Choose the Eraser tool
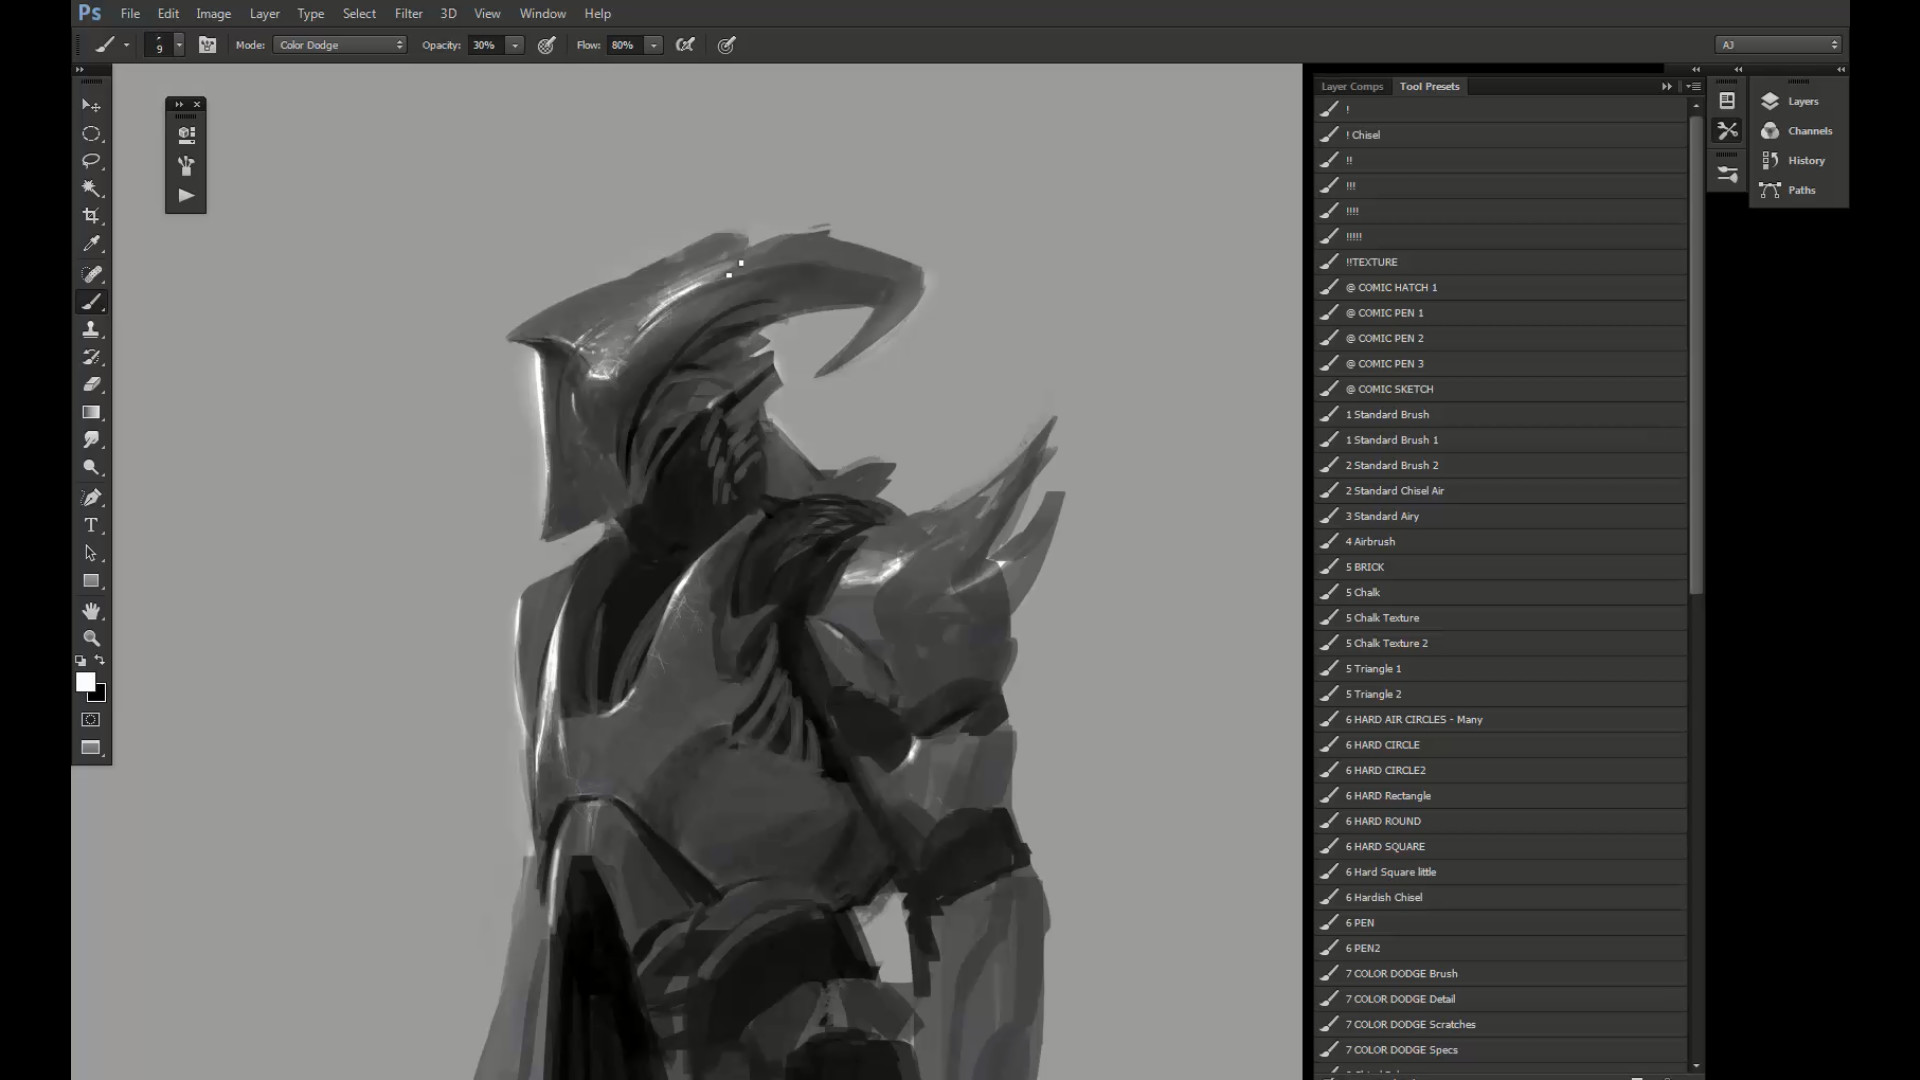The image size is (1920, 1080). tap(91, 385)
